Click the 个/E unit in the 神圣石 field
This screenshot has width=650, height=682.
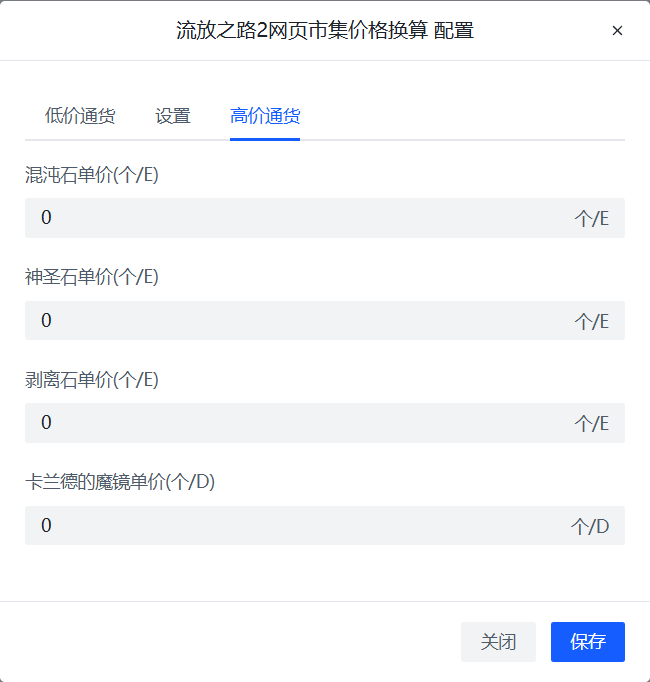(591, 322)
